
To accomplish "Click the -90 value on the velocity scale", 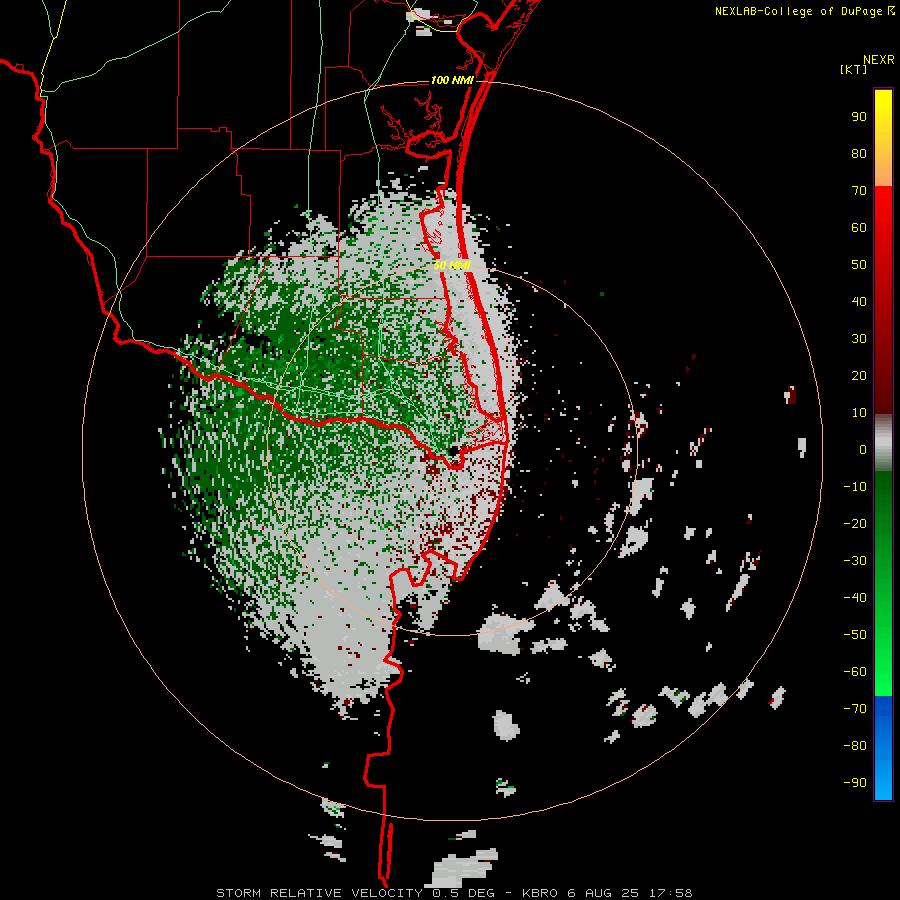I will 855,783.
